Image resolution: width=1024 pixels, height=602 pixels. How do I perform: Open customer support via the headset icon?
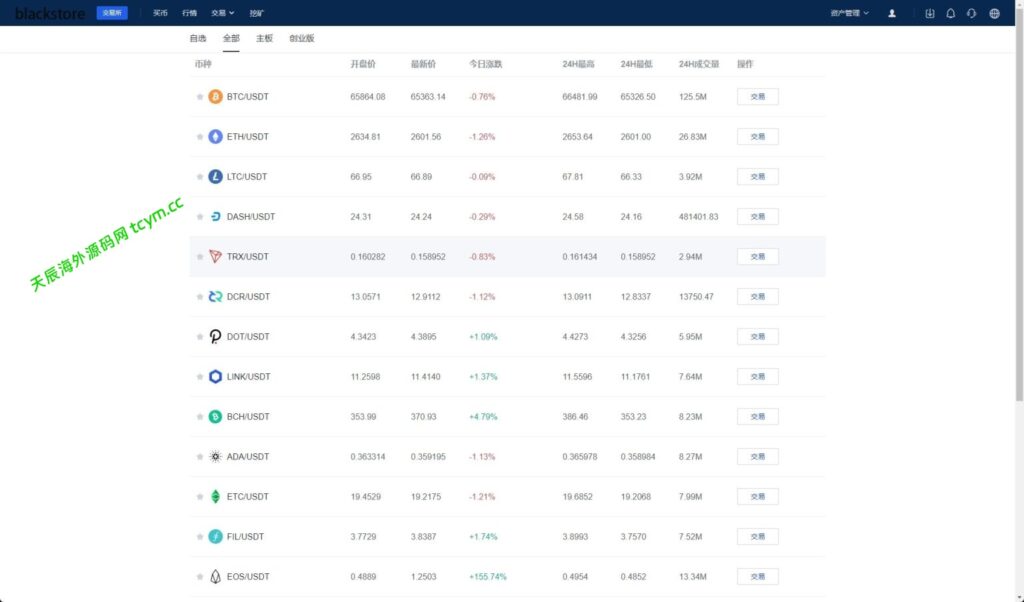[x=972, y=14]
